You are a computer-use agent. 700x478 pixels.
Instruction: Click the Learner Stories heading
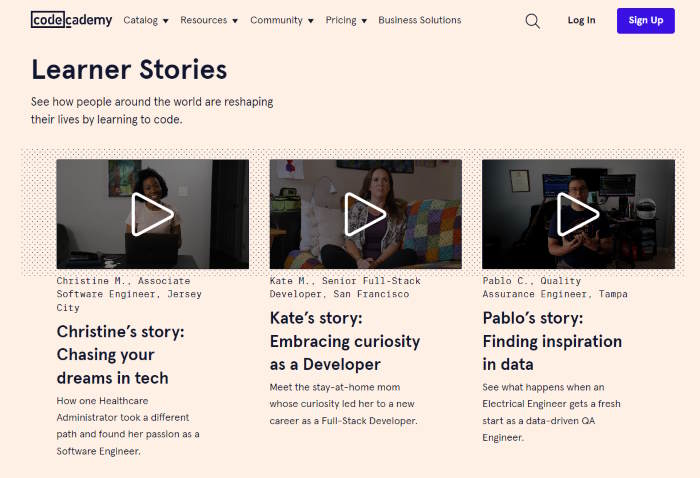[x=129, y=70]
